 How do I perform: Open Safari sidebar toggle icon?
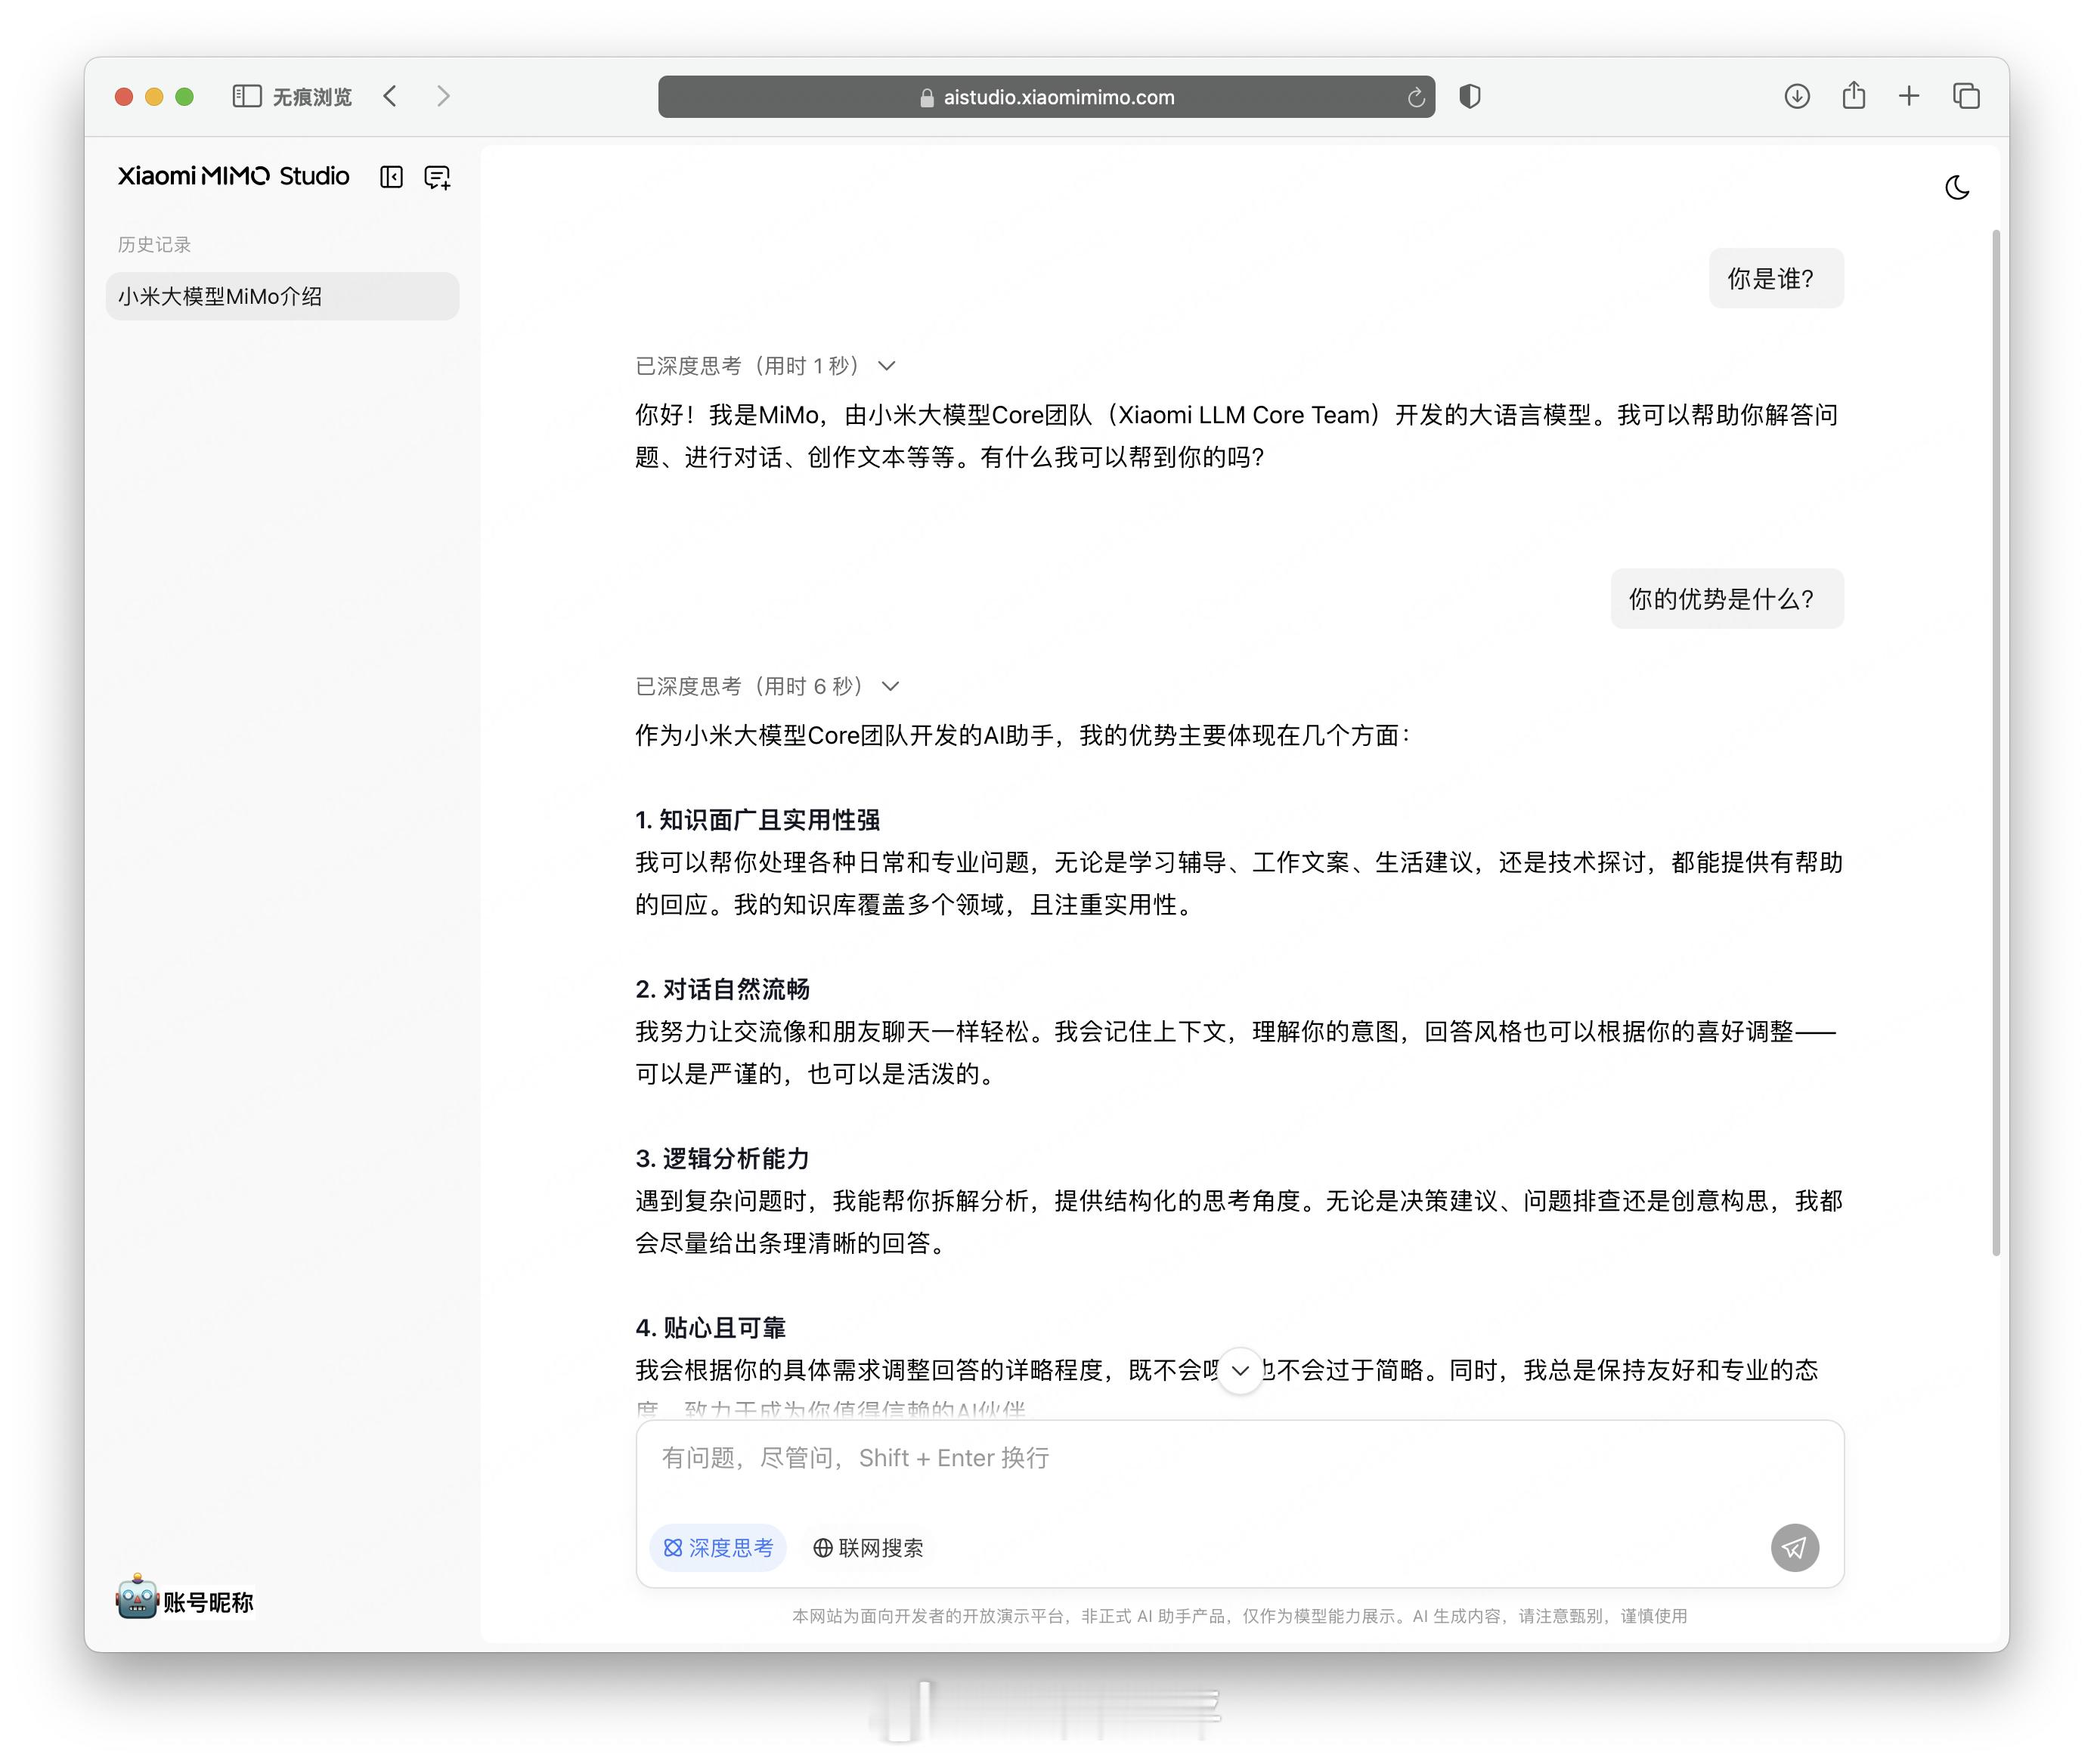246,96
